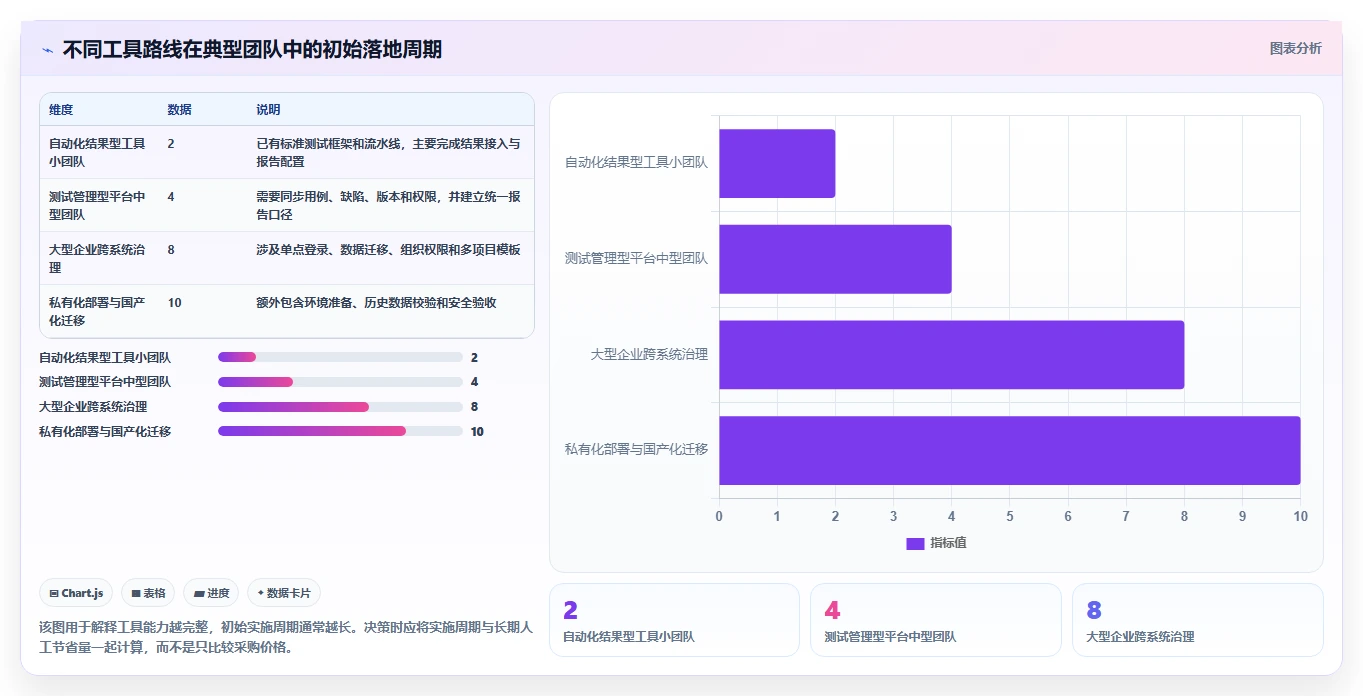Click the 测试管理型平台中型团队 progress bar

click(x=340, y=382)
